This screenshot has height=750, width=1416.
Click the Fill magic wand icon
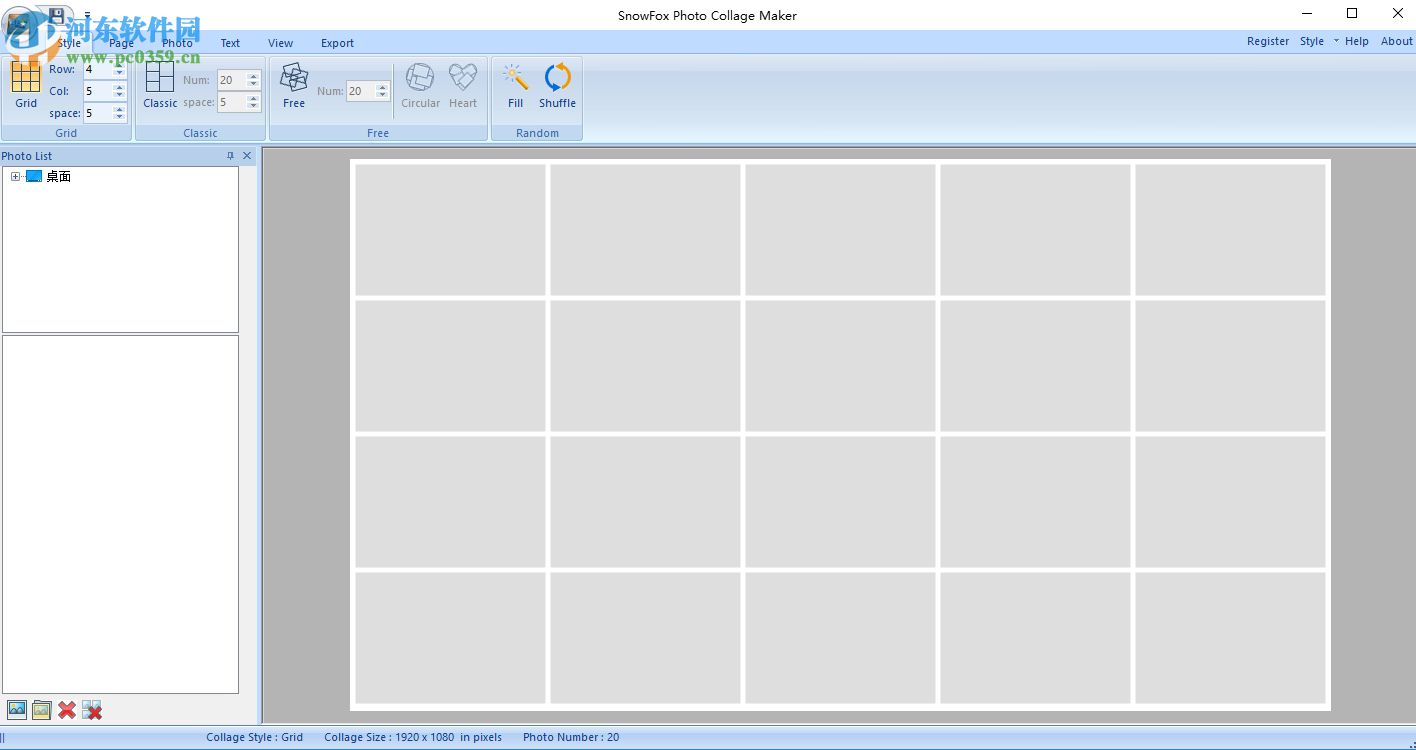[515, 78]
